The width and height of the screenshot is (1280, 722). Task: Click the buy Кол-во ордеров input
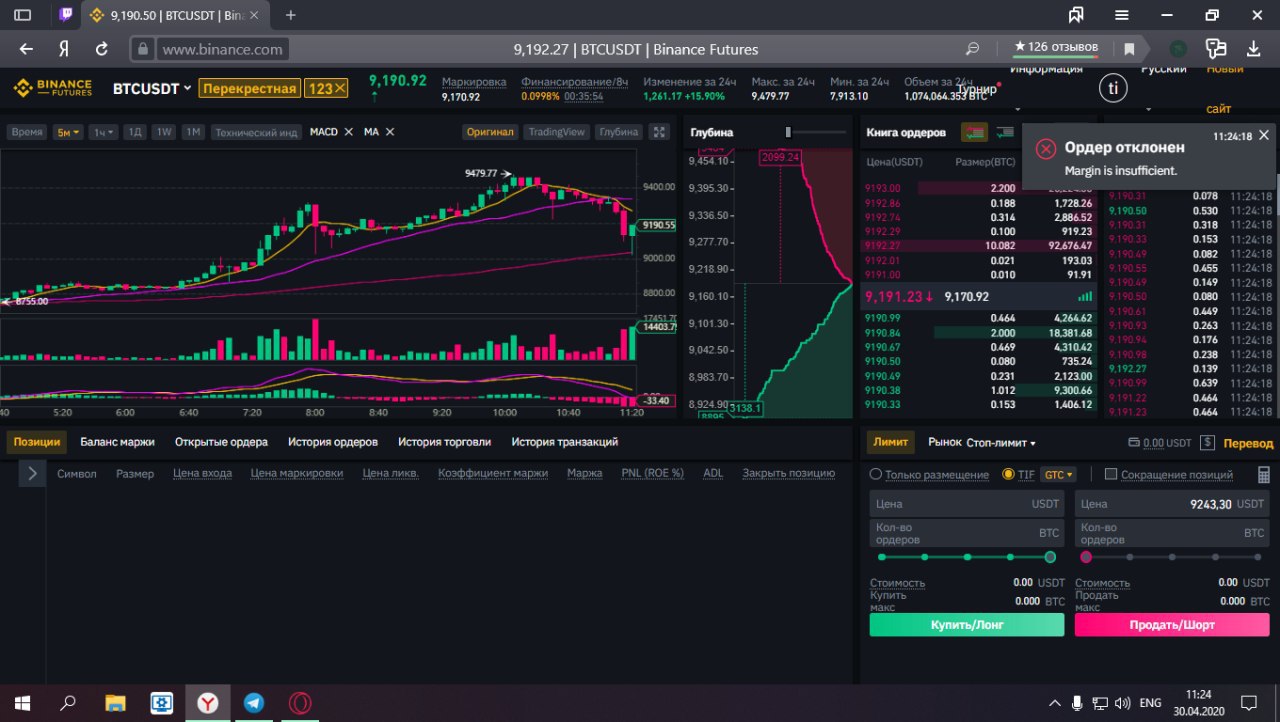pos(968,533)
